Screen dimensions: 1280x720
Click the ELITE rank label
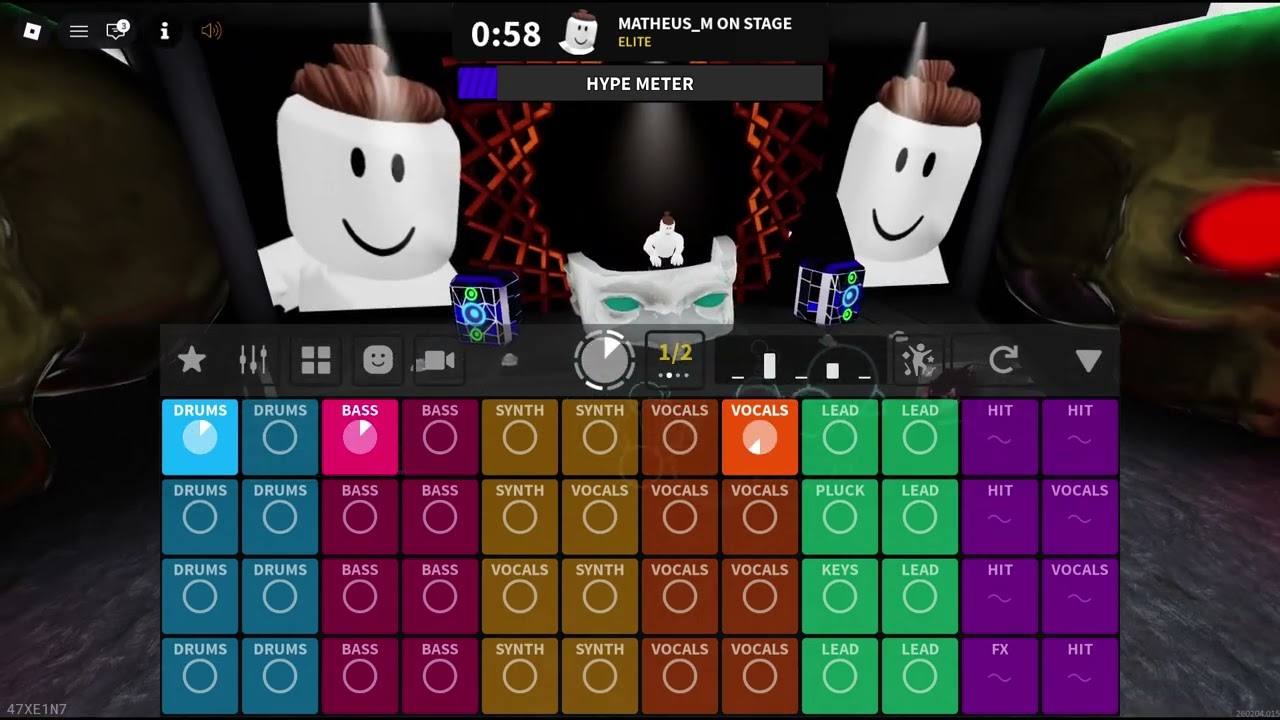pyautogui.click(x=635, y=42)
